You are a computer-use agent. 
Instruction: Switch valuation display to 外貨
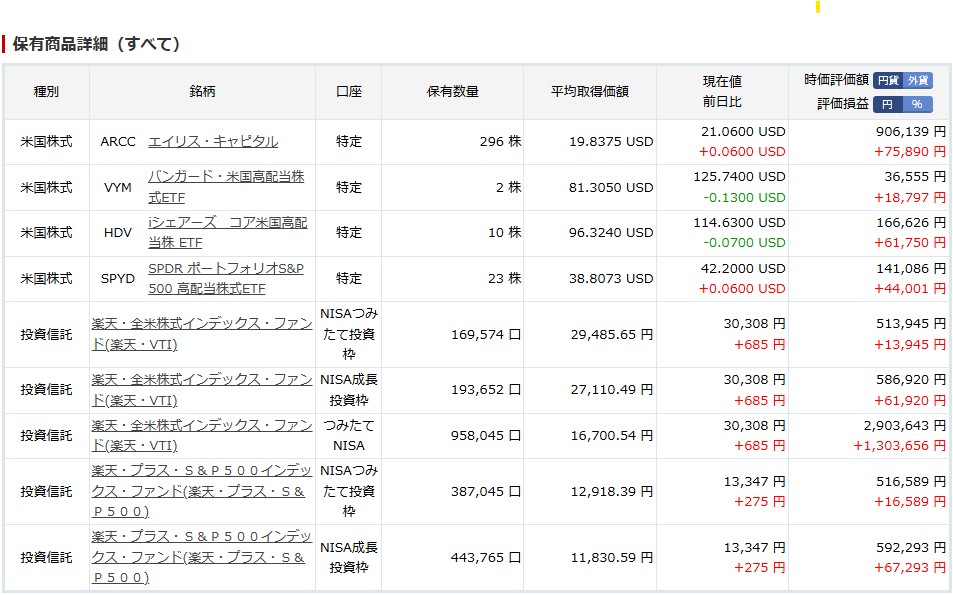(918, 80)
